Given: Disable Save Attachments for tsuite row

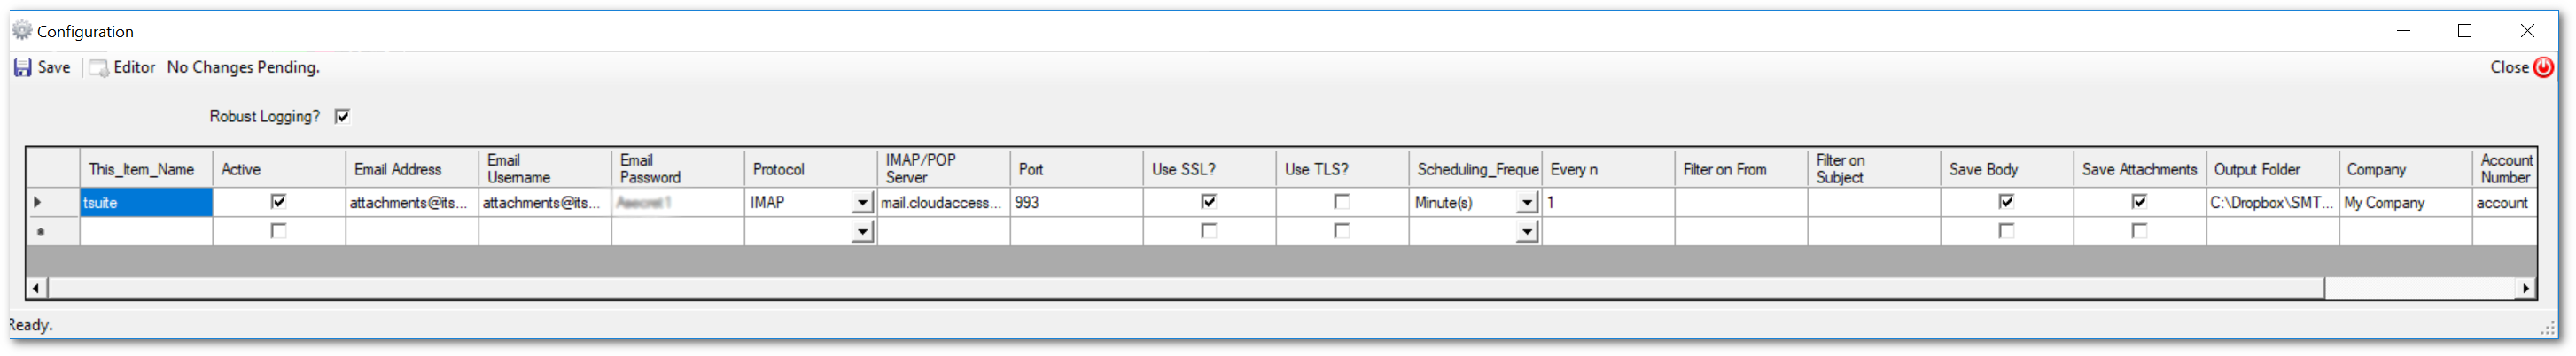Looking at the screenshot, I should pos(2138,202).
